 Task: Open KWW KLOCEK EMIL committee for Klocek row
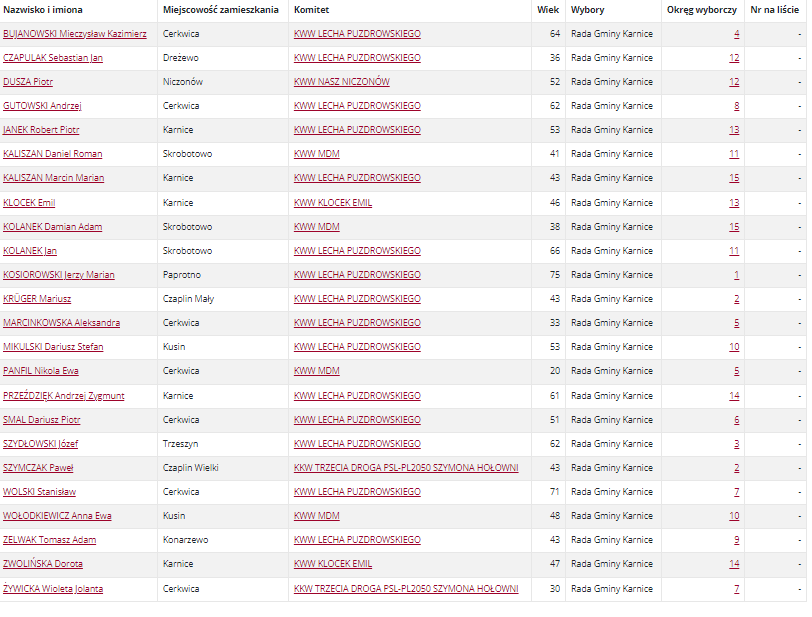333,203
